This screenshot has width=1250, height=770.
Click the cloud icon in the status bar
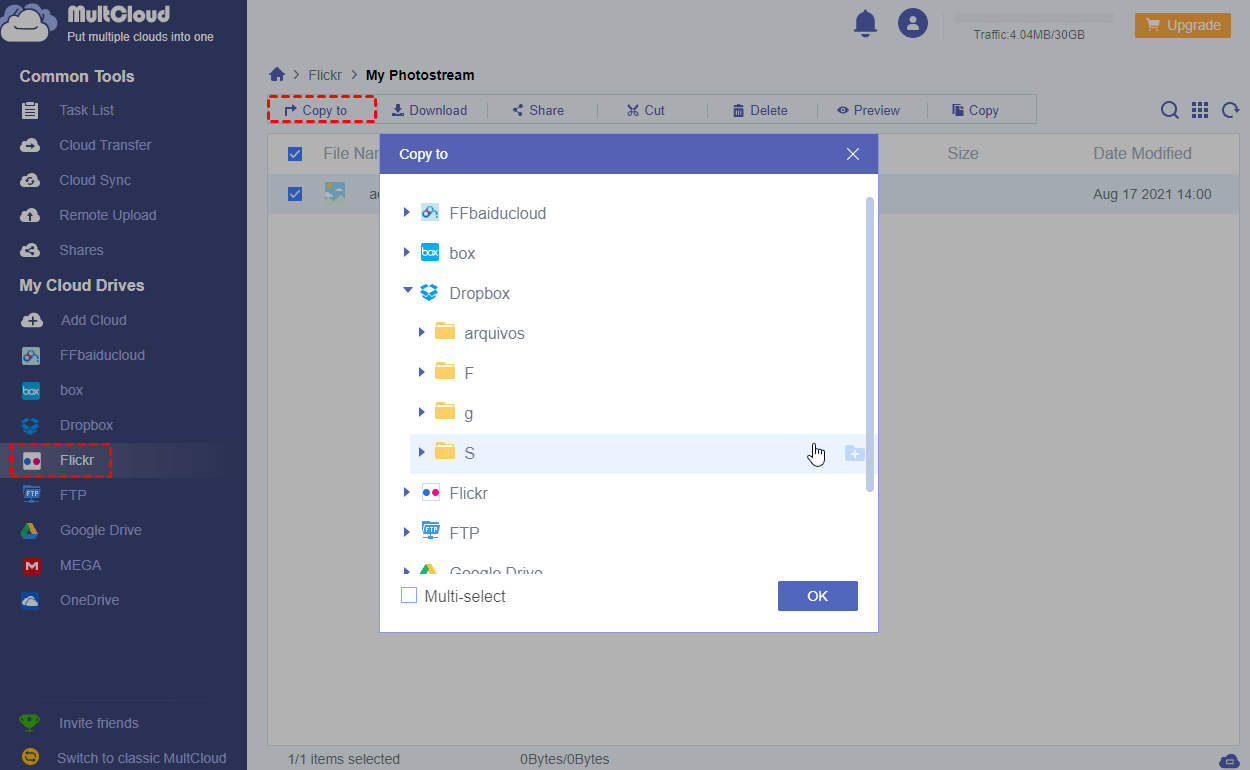click(x=1230, y=761)
